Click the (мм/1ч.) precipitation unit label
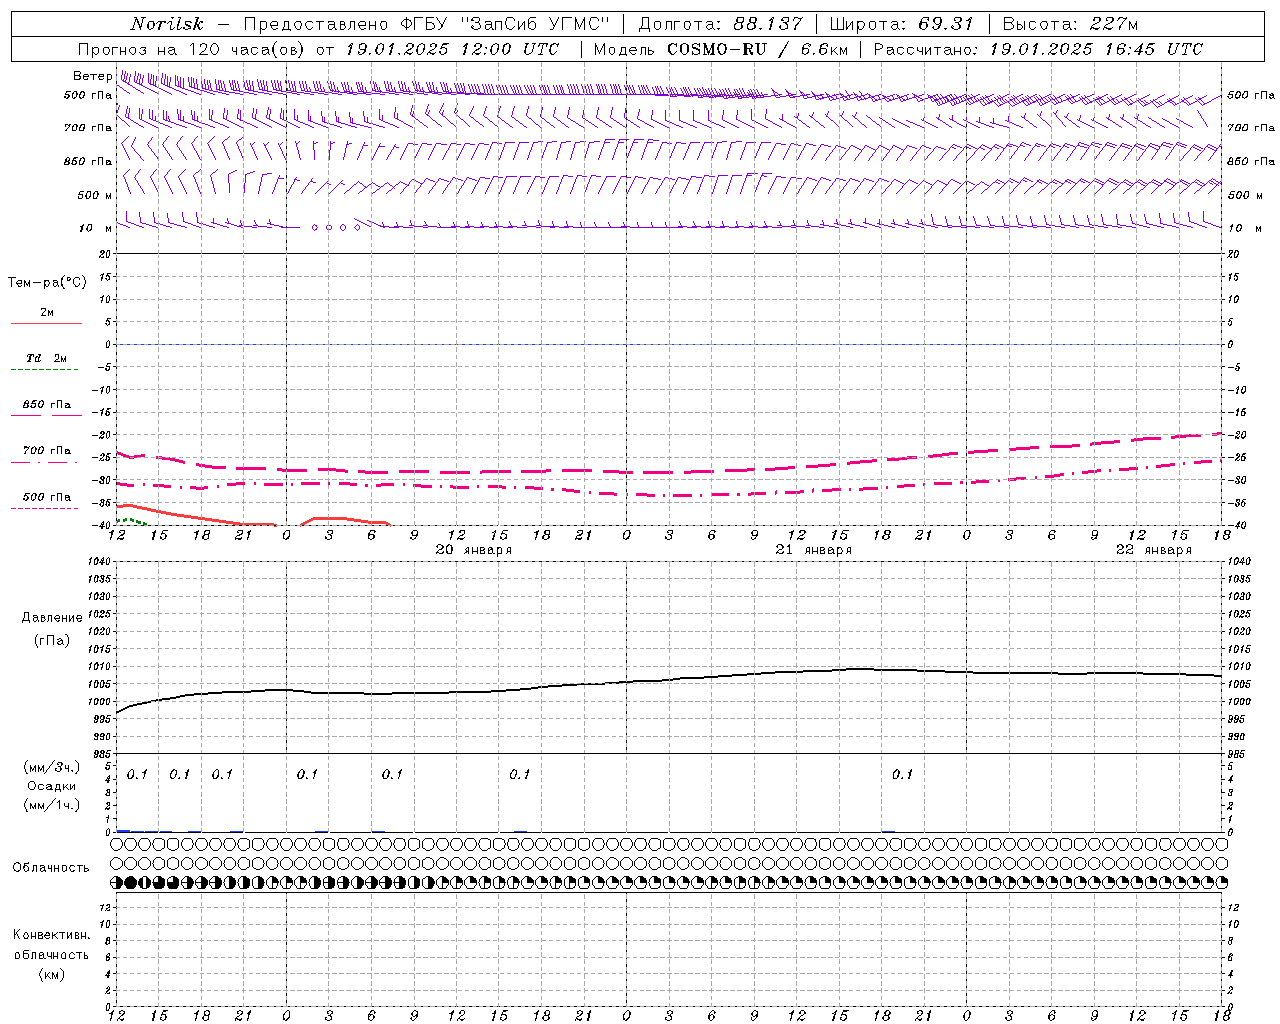1280x1024 pixels. (52, 805)
